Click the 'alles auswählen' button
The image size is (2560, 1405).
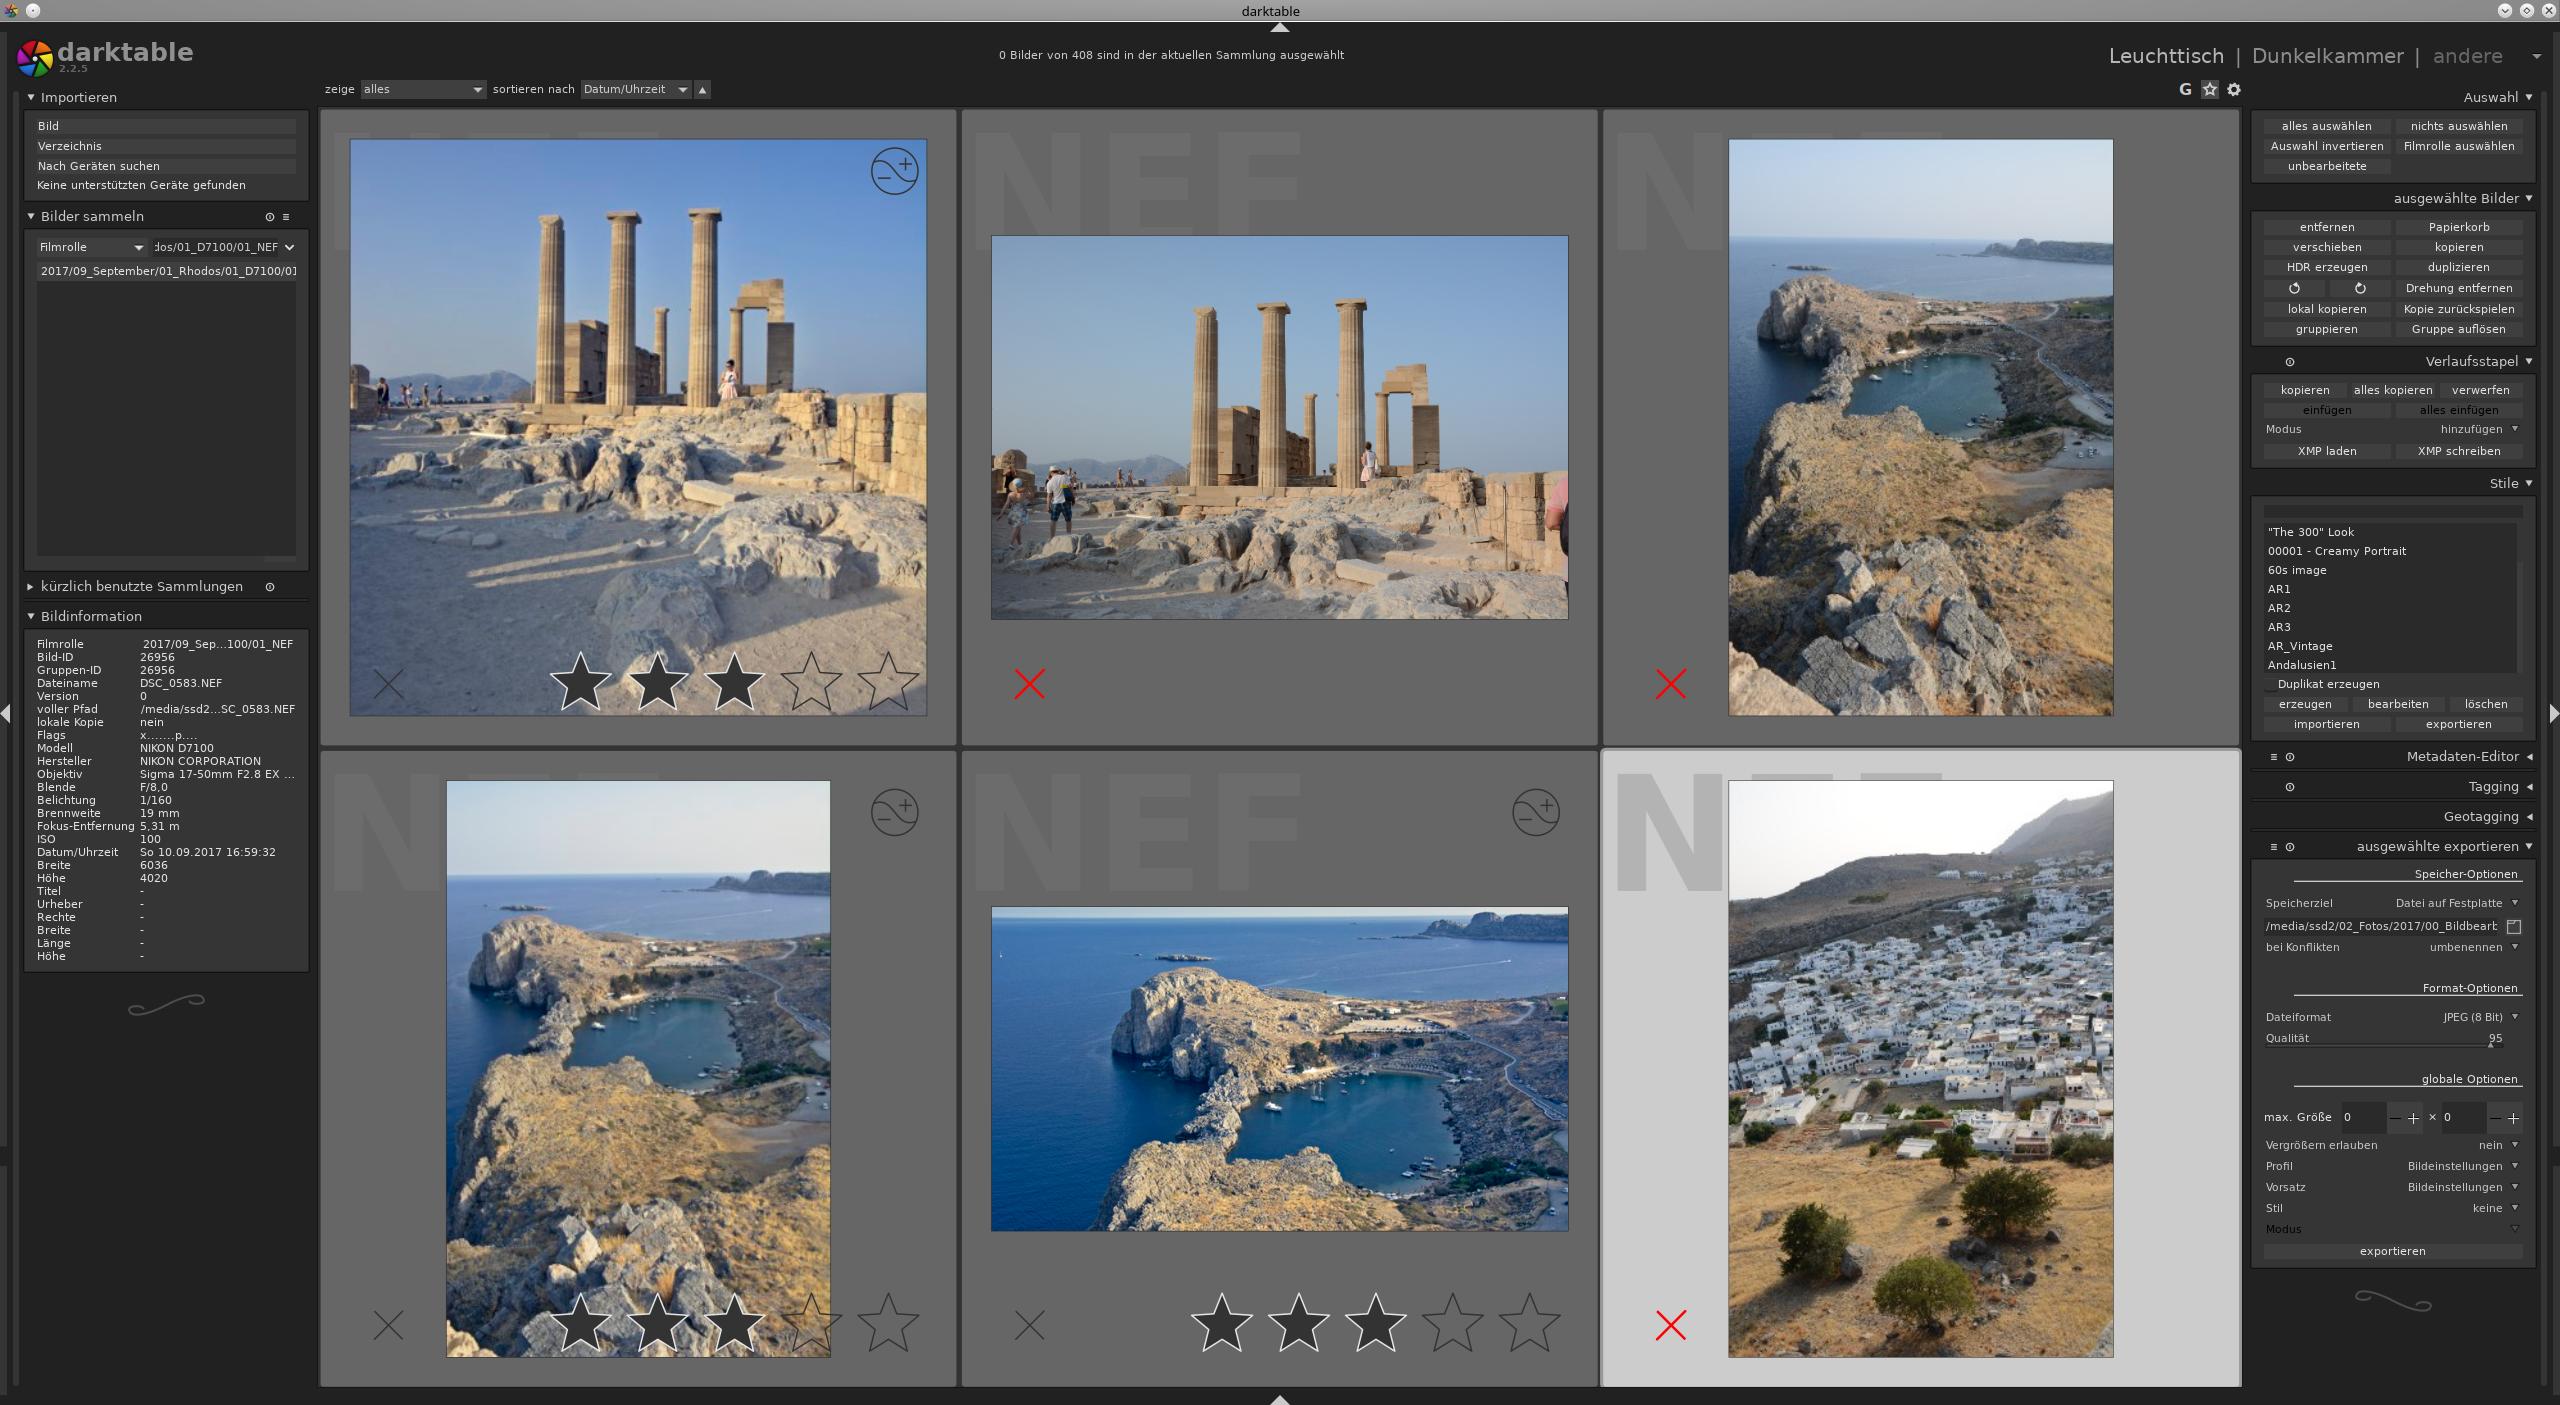(2326, 126)
